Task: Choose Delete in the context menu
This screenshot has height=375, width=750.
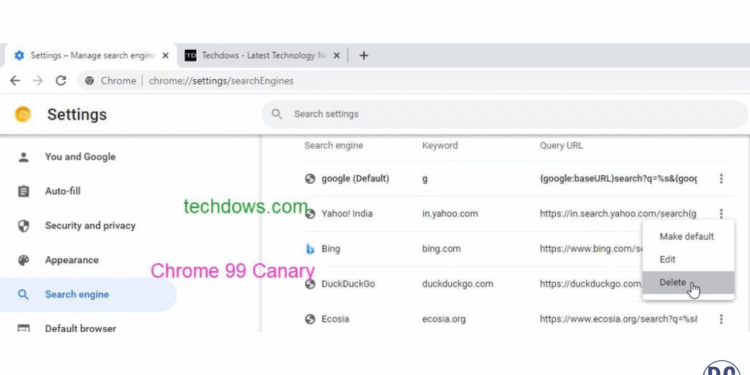Action: coord(688,283)
